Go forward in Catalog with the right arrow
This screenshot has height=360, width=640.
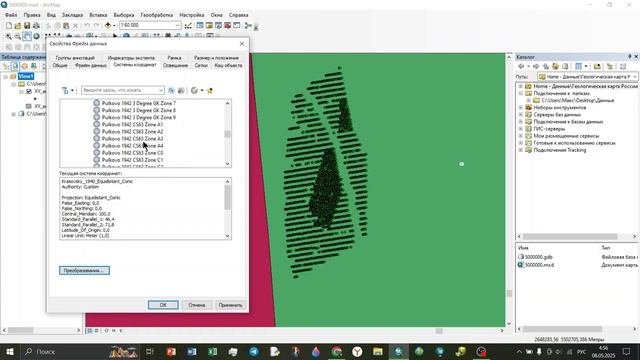[x=536, y=66]
